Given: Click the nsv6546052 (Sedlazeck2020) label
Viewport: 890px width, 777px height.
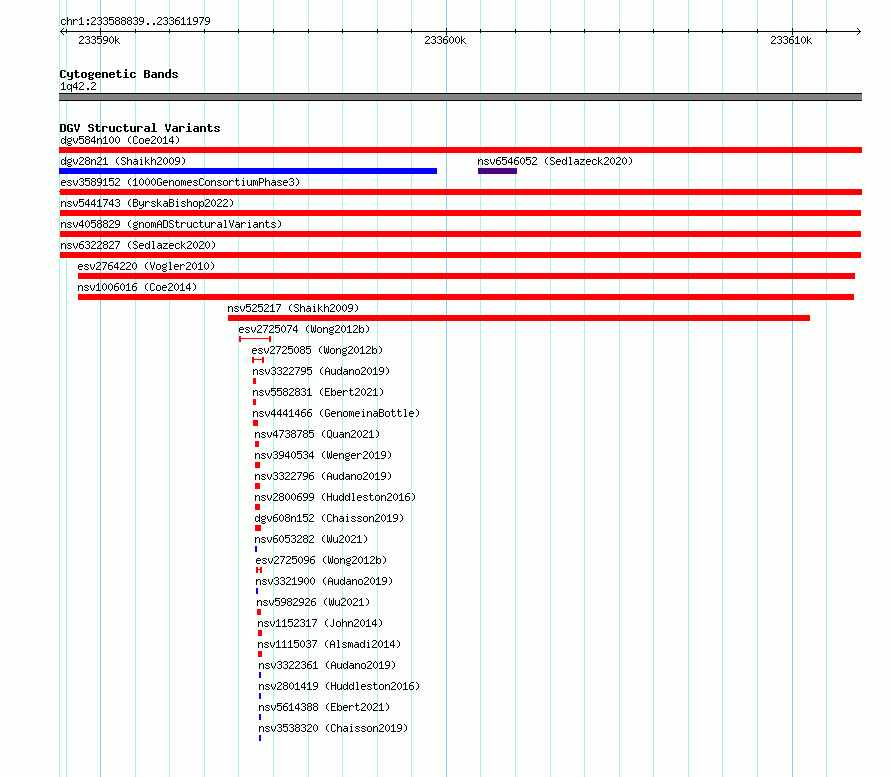Looking at the screenshot, I should click(x=555, y=161).
